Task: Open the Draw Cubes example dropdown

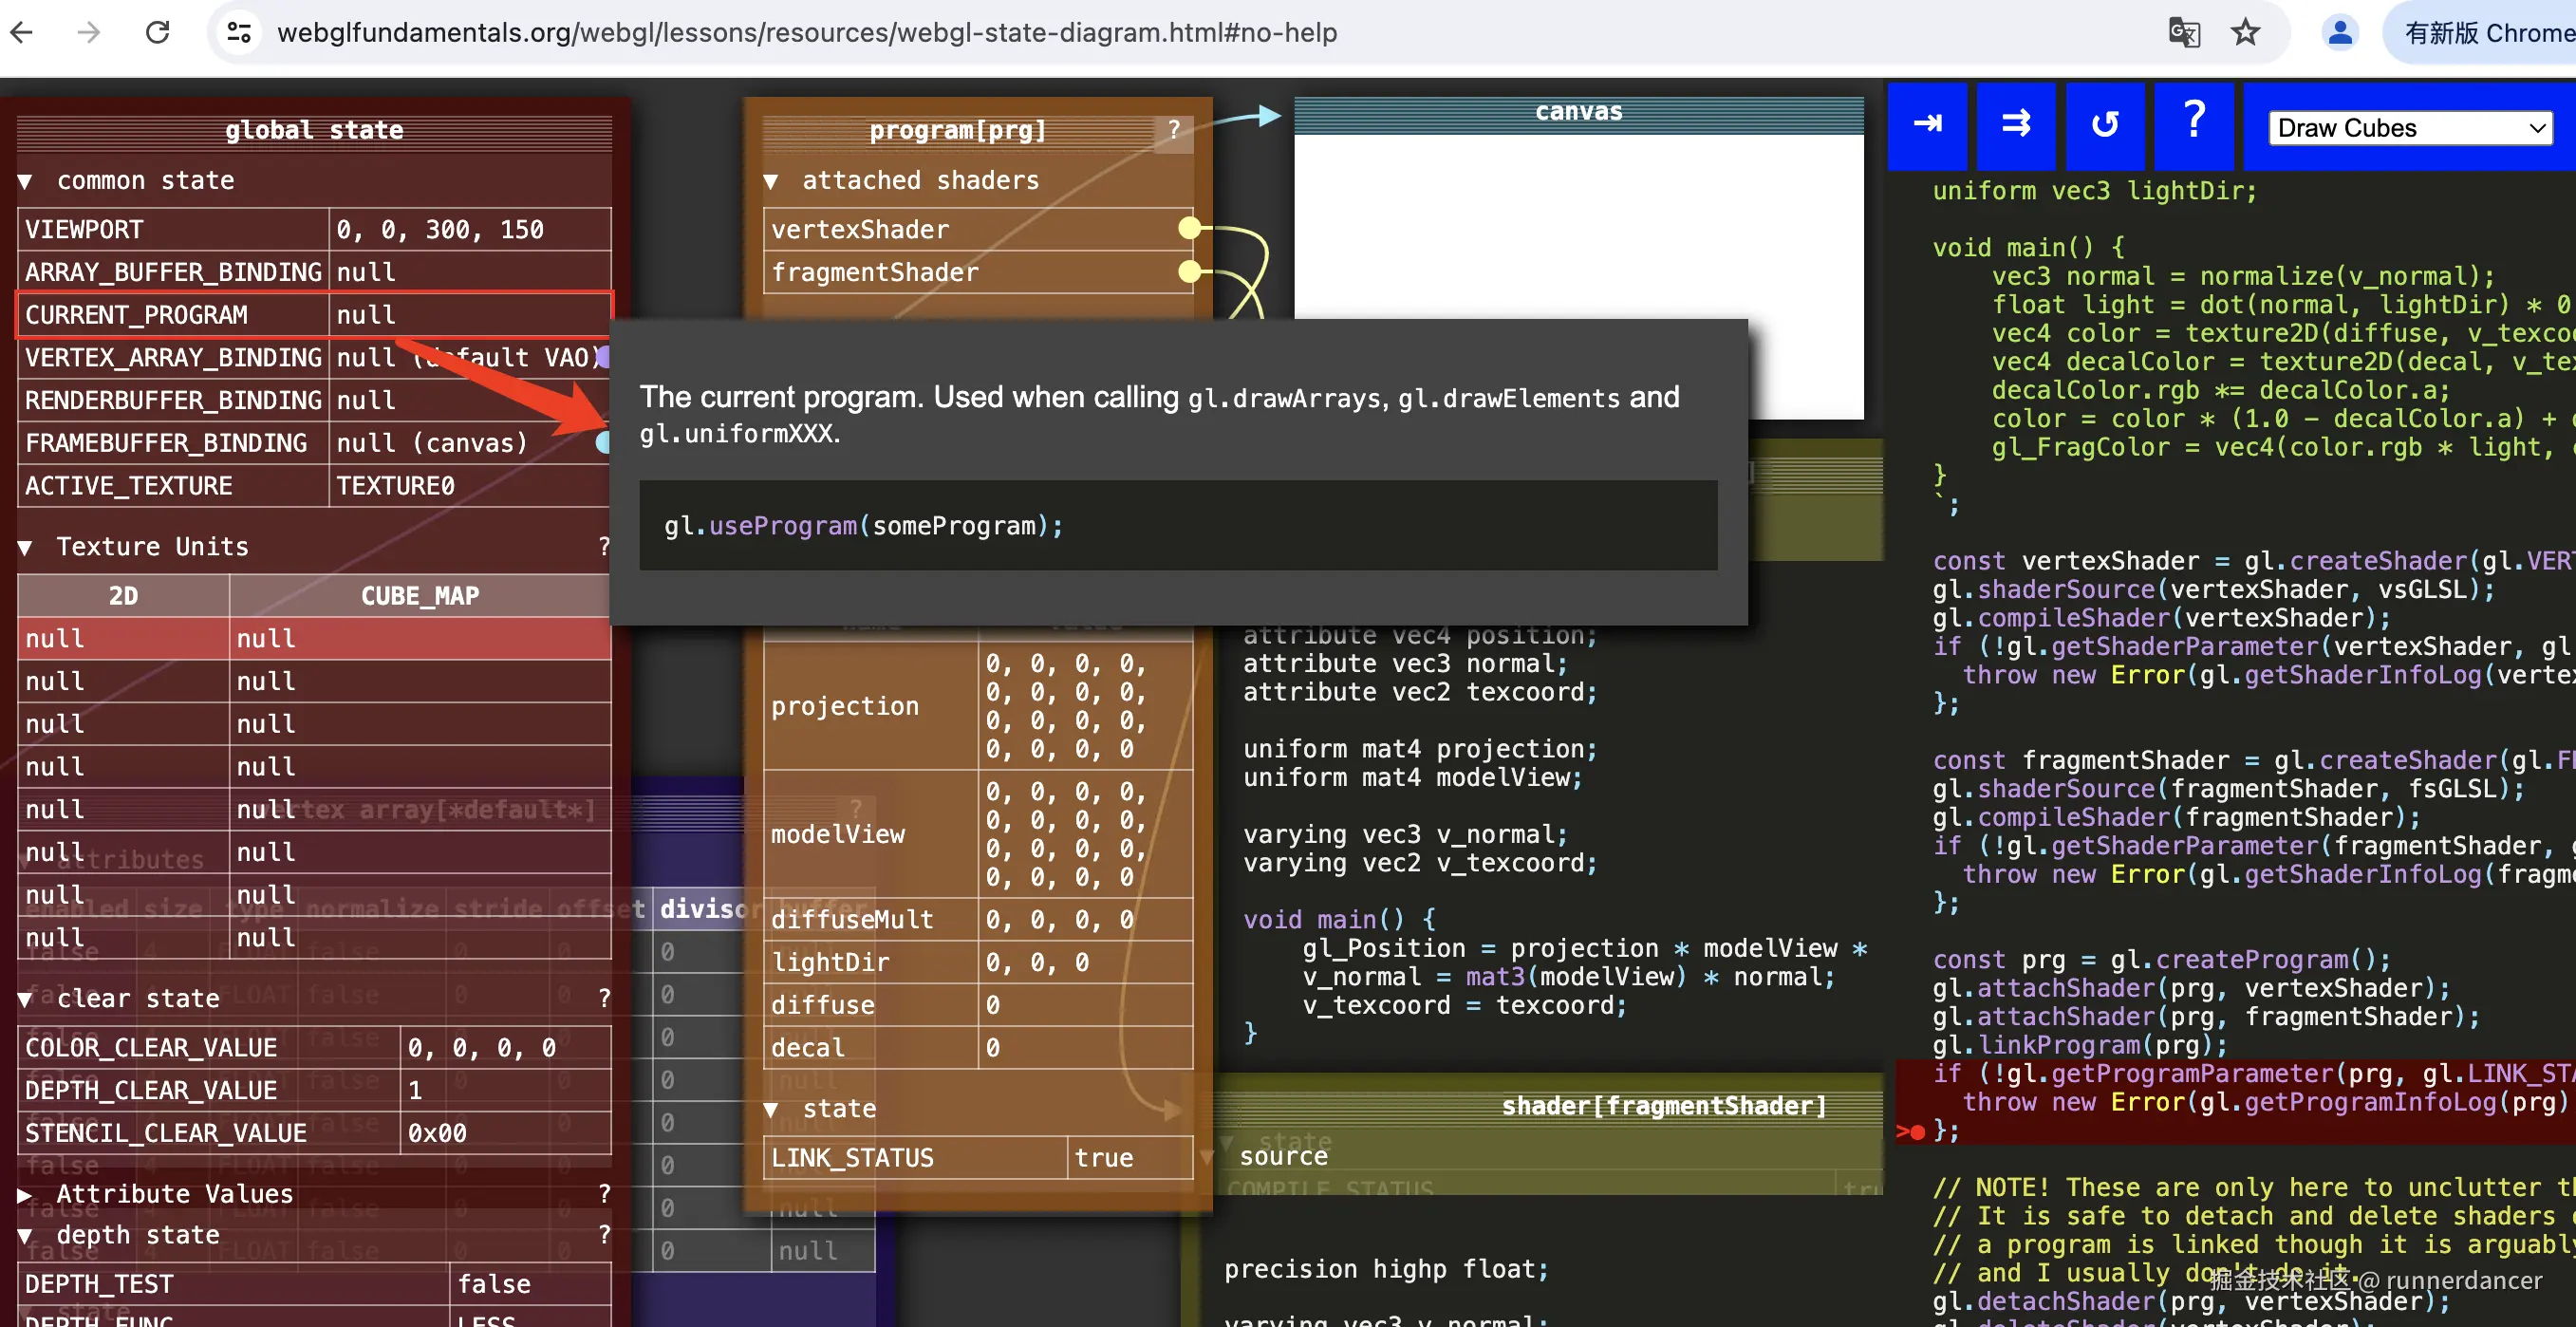Action: [x=2409, y=128]
